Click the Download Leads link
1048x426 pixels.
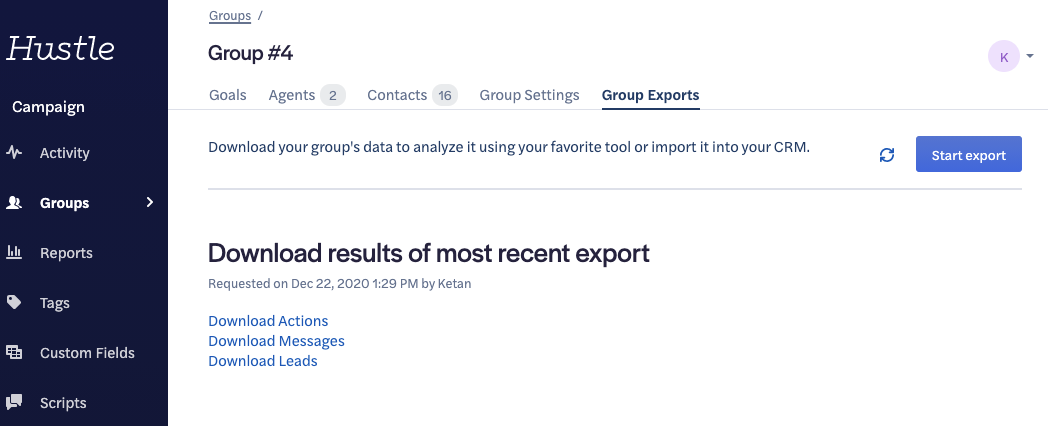click(263, 360)
